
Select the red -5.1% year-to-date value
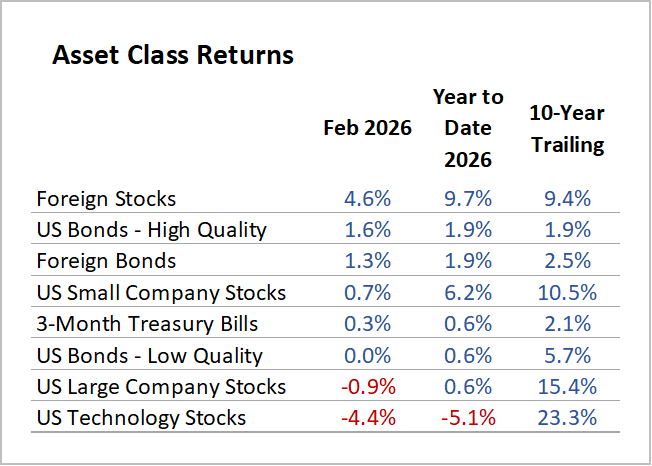pos(466,417)
